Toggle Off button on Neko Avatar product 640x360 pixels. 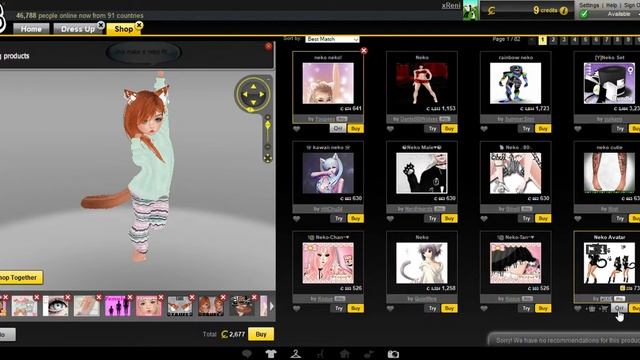[619, 308]
